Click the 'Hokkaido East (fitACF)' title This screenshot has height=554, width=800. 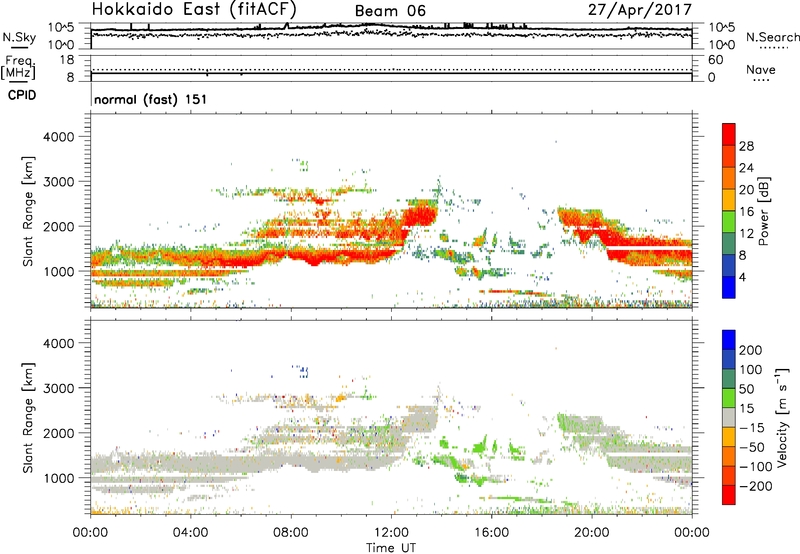(x=193, y=9)
